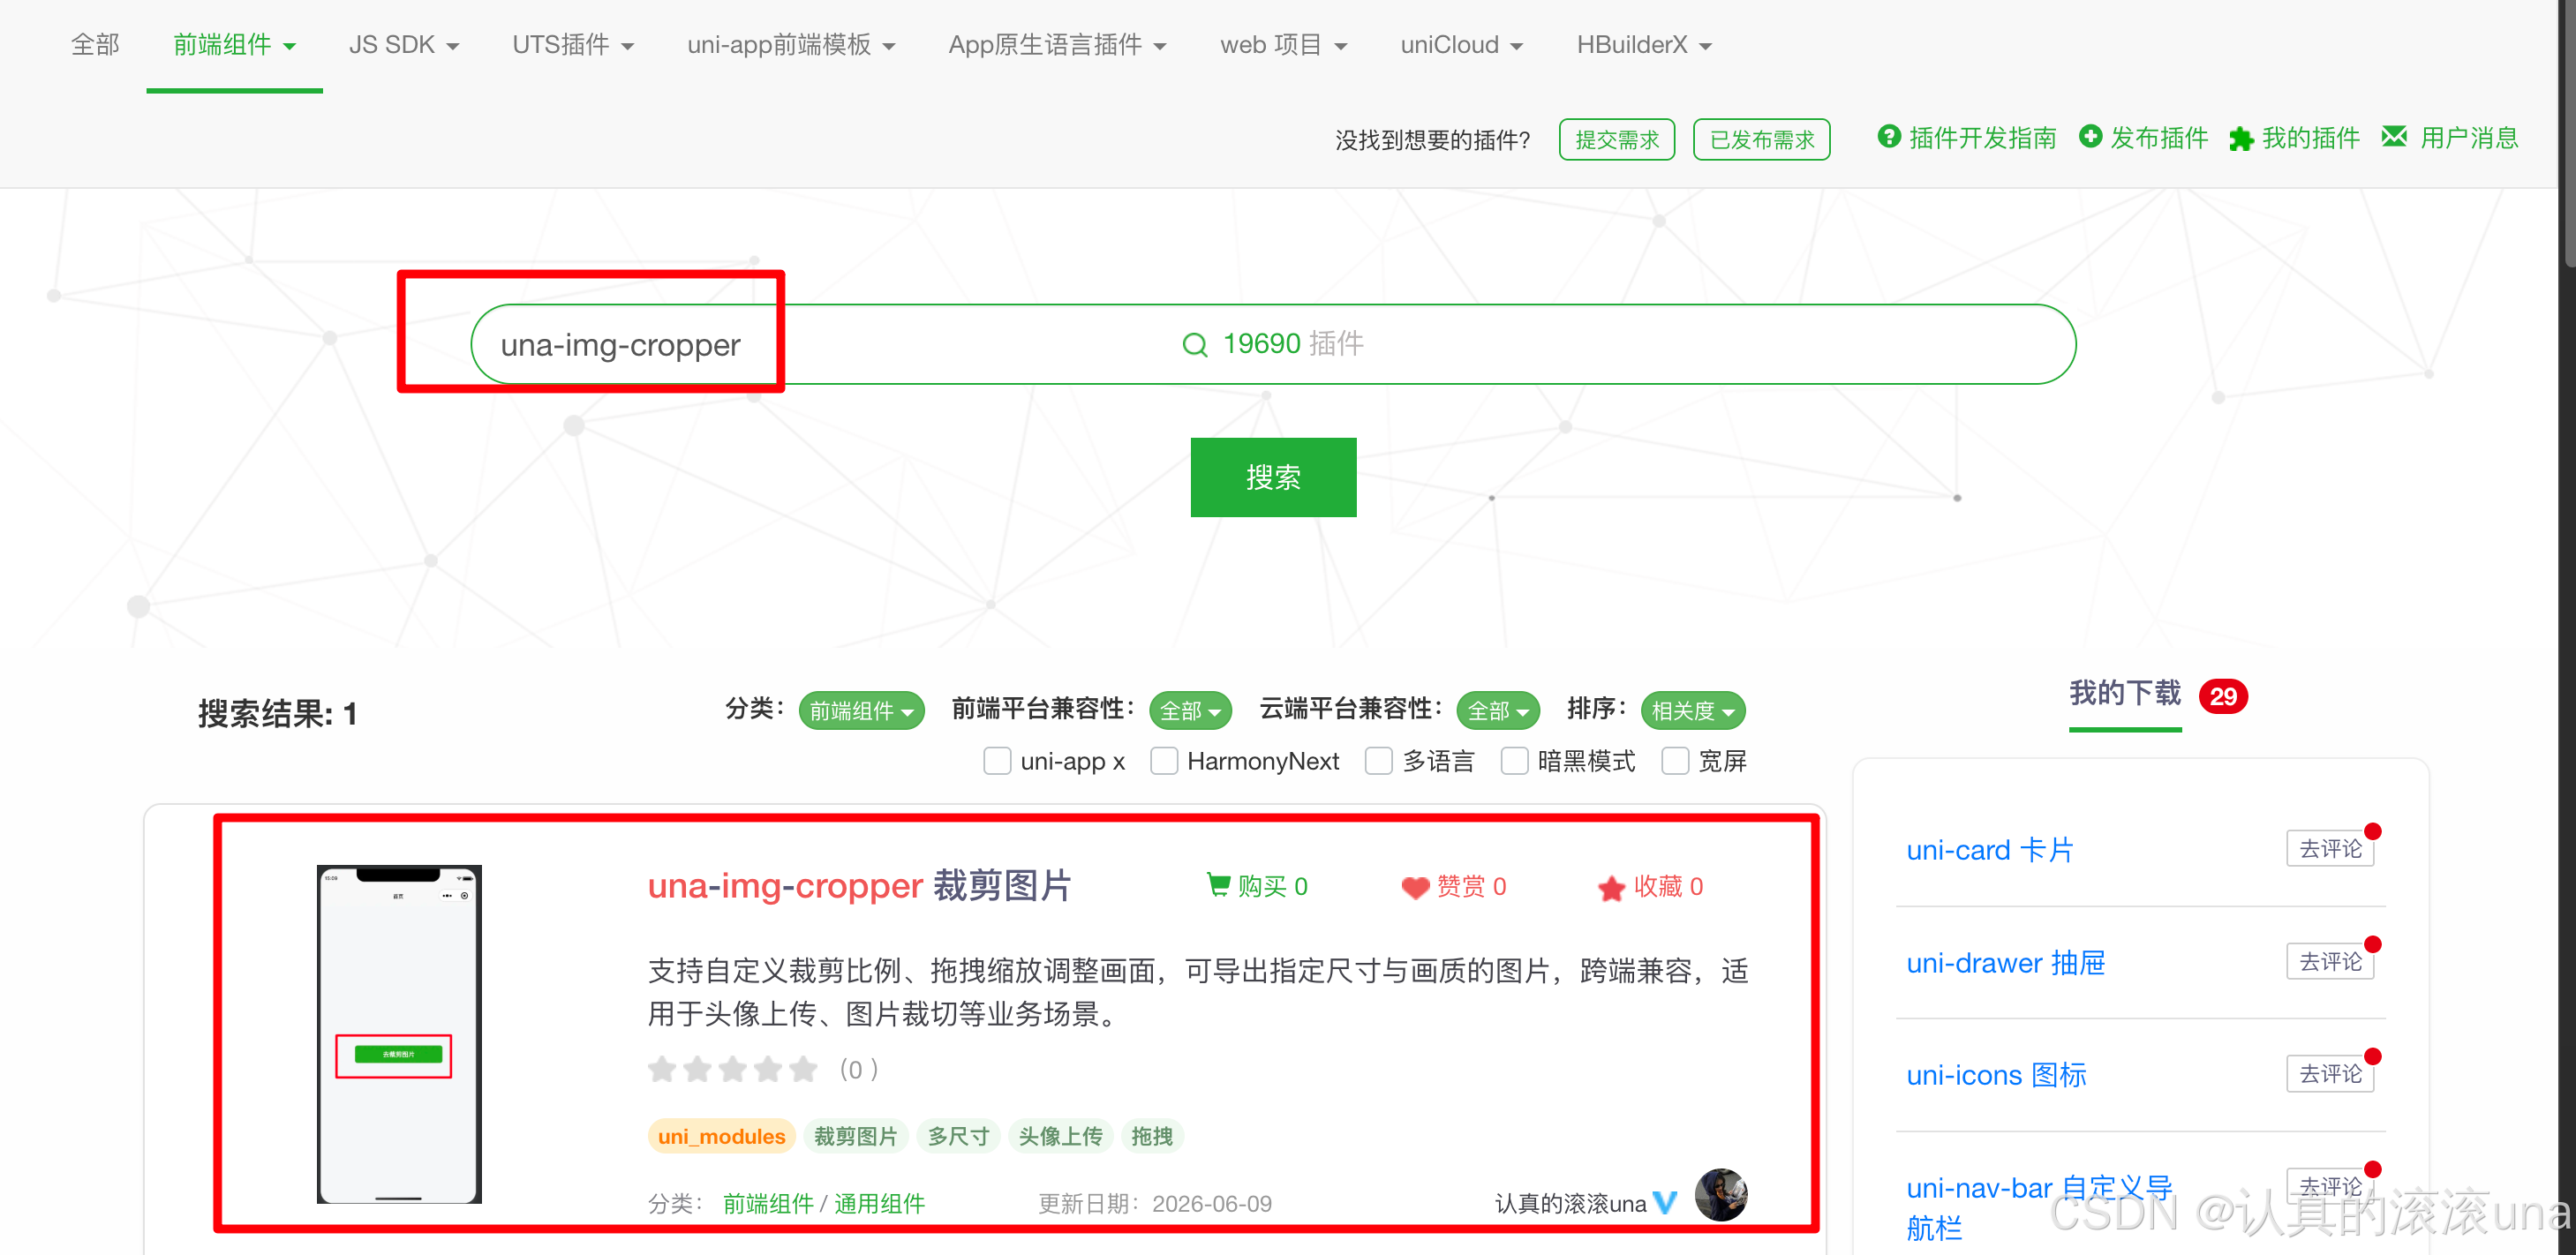Click the 裁剪图片 tag
The width and height of the screenshot is (2576, 1255).
click(855, 1136)
